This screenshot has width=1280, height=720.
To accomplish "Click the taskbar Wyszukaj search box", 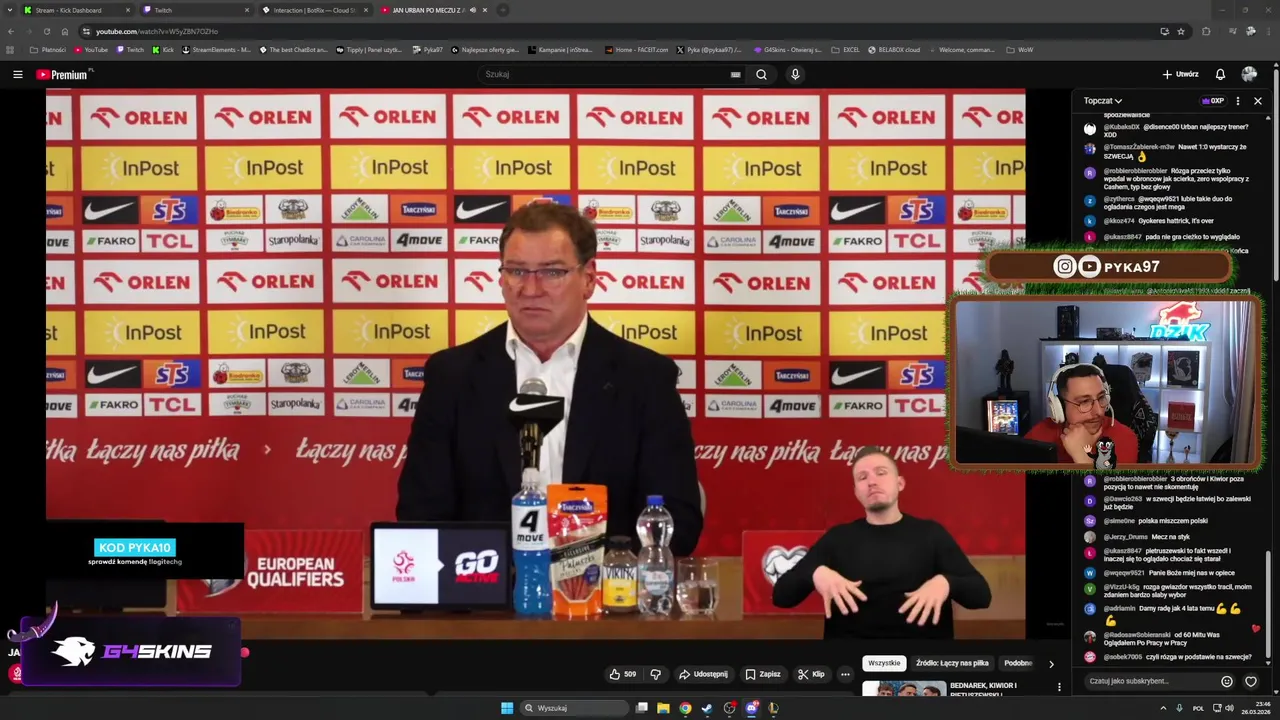I will [575, 708].
